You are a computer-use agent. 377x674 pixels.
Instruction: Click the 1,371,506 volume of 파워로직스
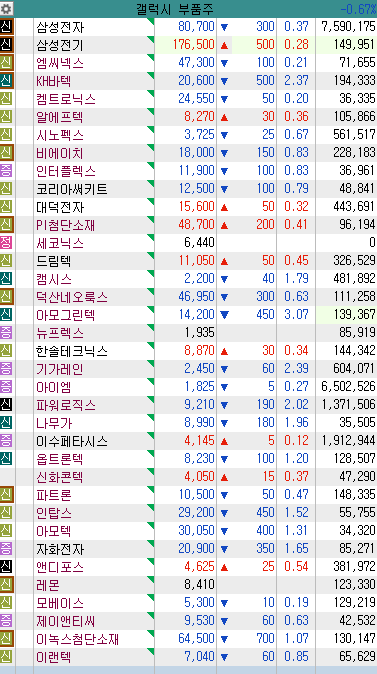(348, 404)
